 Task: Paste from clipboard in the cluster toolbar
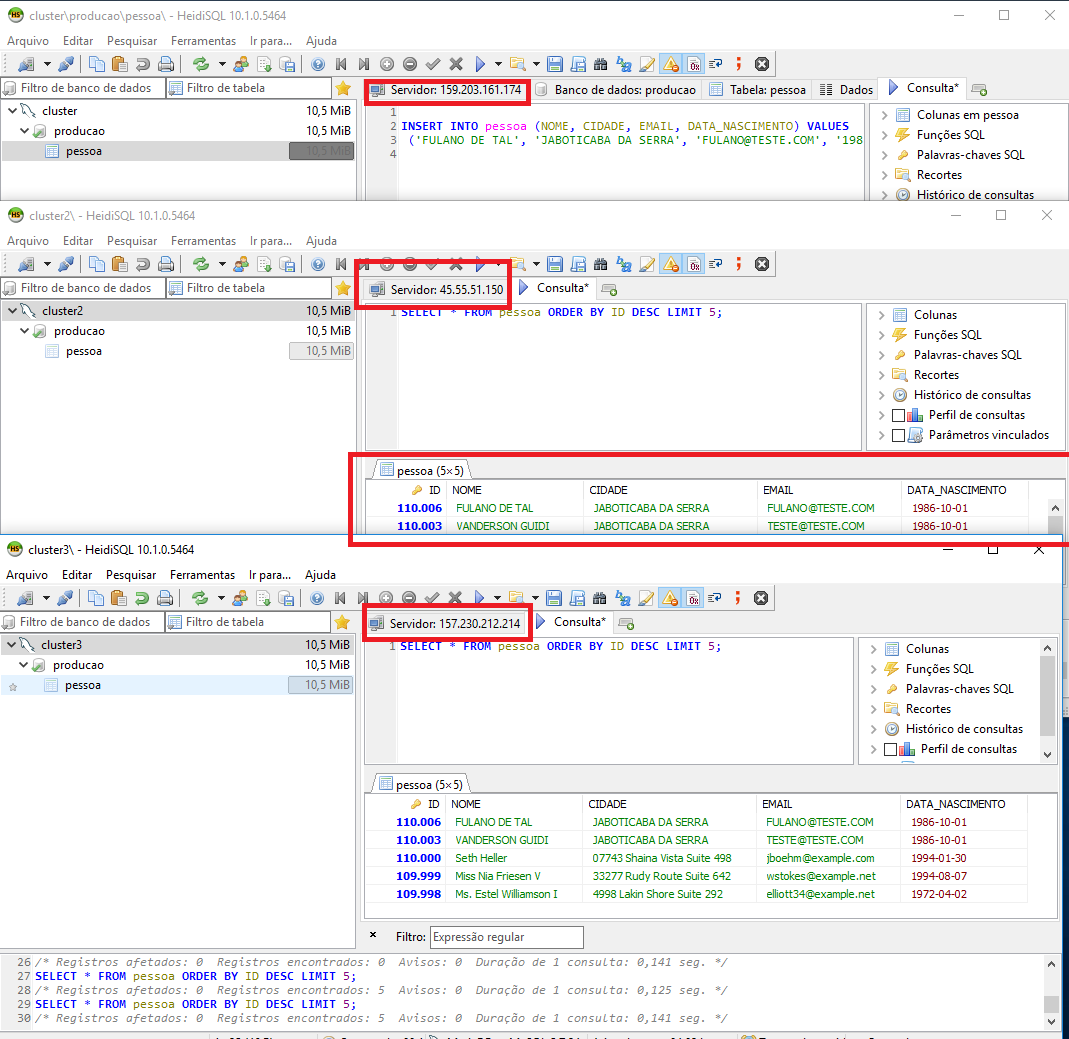(123, 63)
